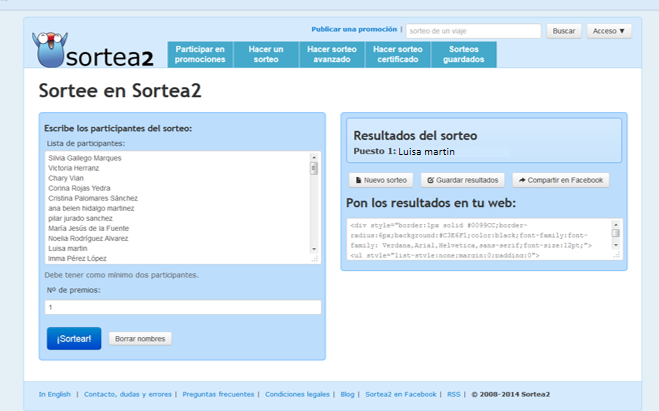Open Preguntas frecuentes footer link
Image resolution: width=659 pixels, height=411 pixels.
click(x=218, y=394)
